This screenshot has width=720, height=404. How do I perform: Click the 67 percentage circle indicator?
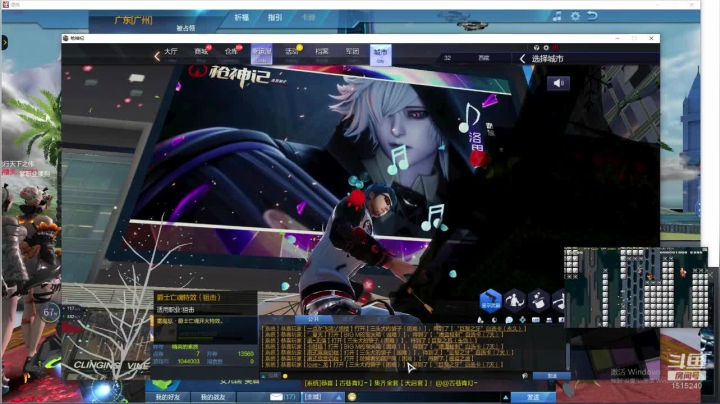(50, 313)
